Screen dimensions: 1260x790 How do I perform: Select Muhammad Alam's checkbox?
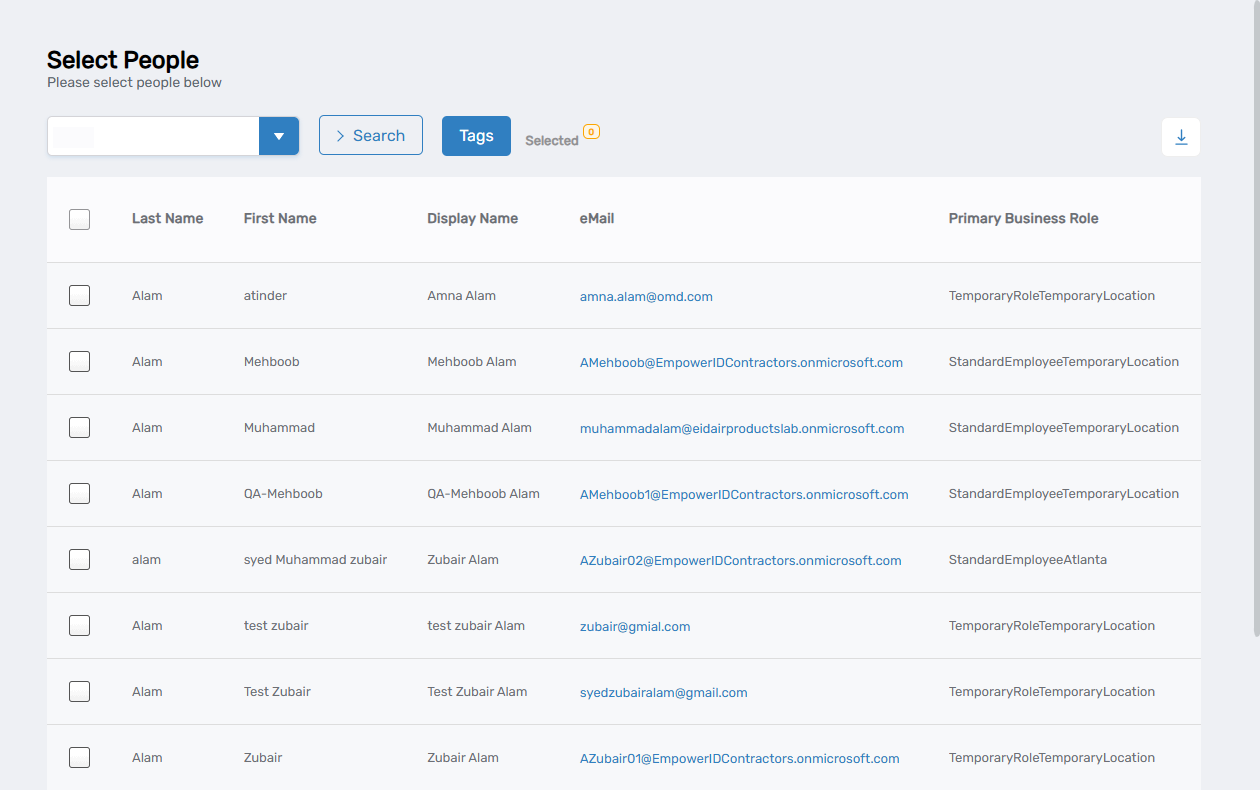pos(79,427)
